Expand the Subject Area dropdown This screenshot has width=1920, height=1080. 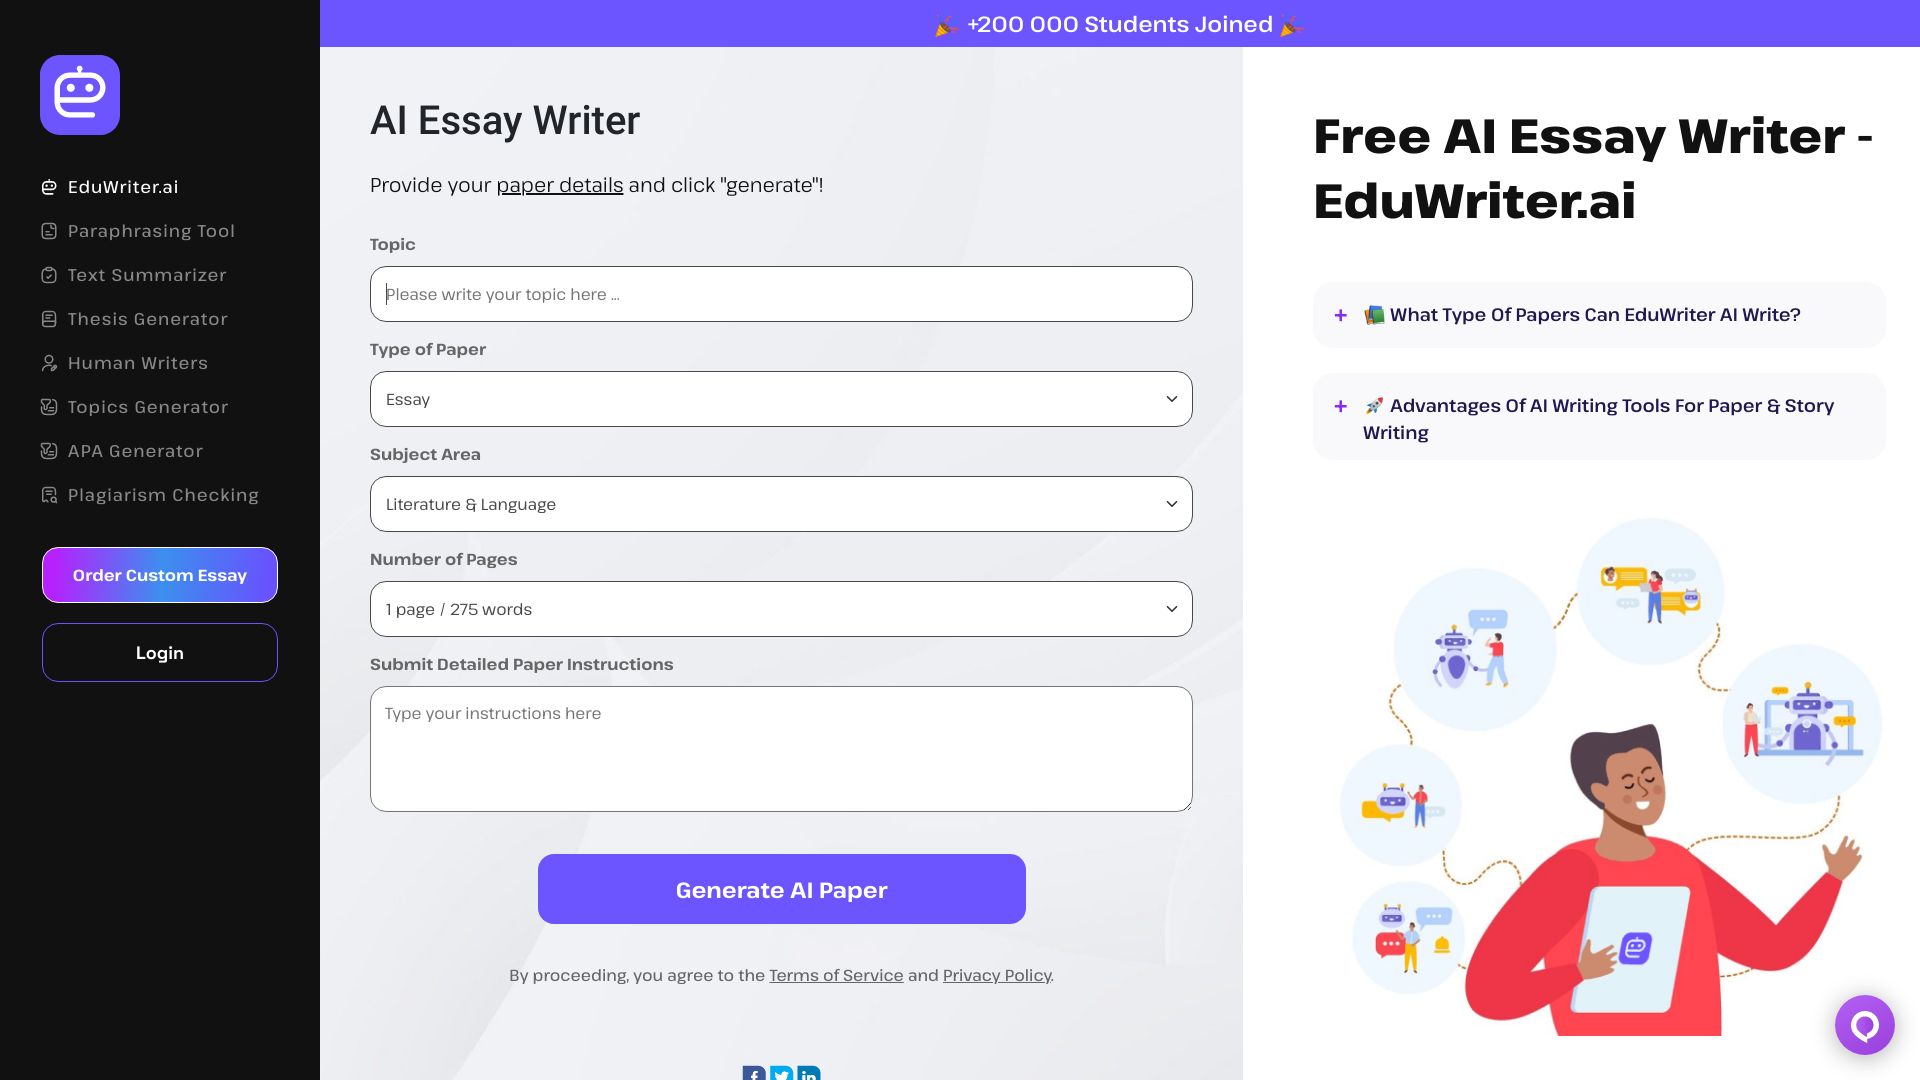pyautogui.click(x=781, y=504)
